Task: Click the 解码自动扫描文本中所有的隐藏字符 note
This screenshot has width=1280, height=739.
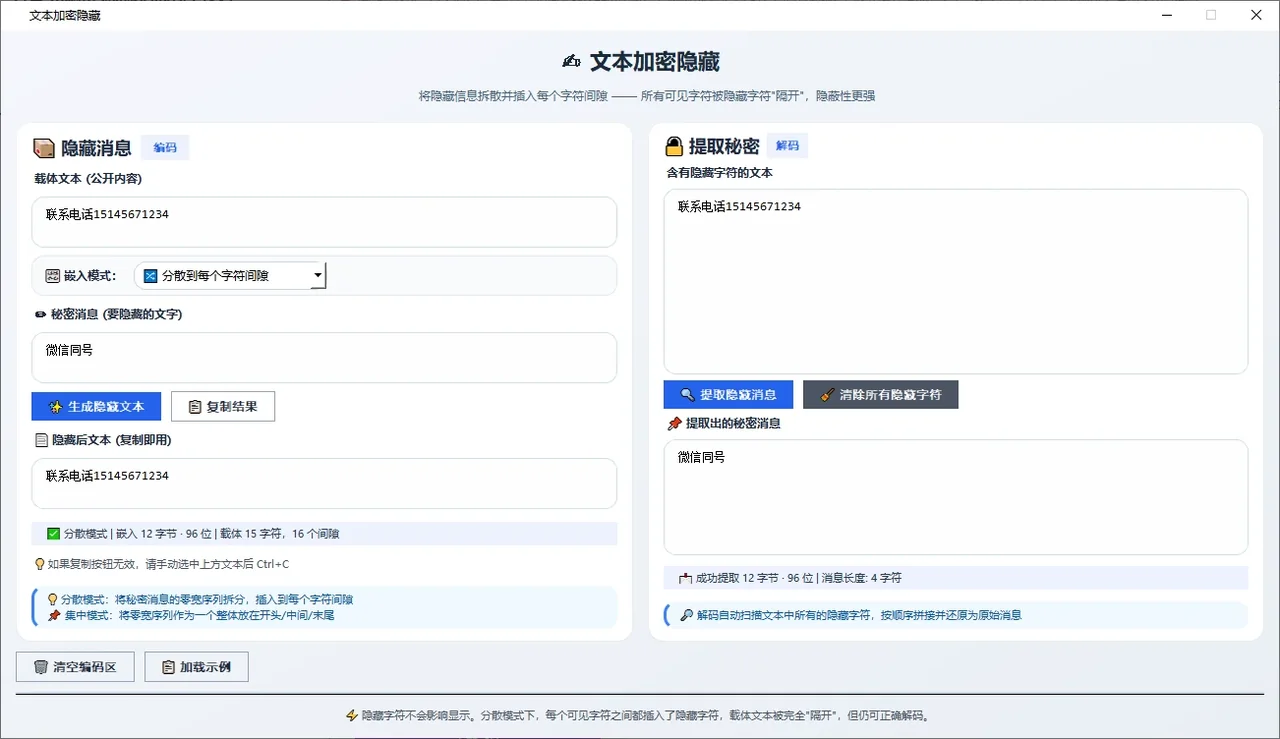Action: 859,615
